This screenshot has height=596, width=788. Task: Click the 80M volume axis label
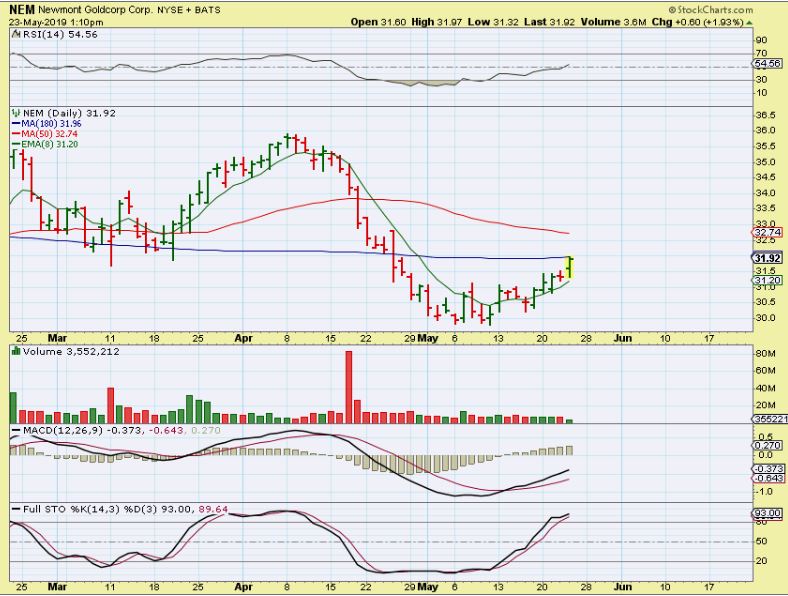tap(765, 353)
